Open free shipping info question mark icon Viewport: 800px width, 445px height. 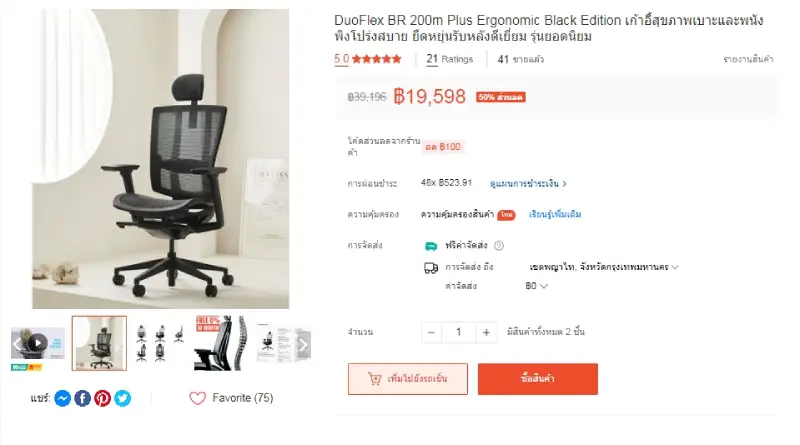tap(499, 246)
